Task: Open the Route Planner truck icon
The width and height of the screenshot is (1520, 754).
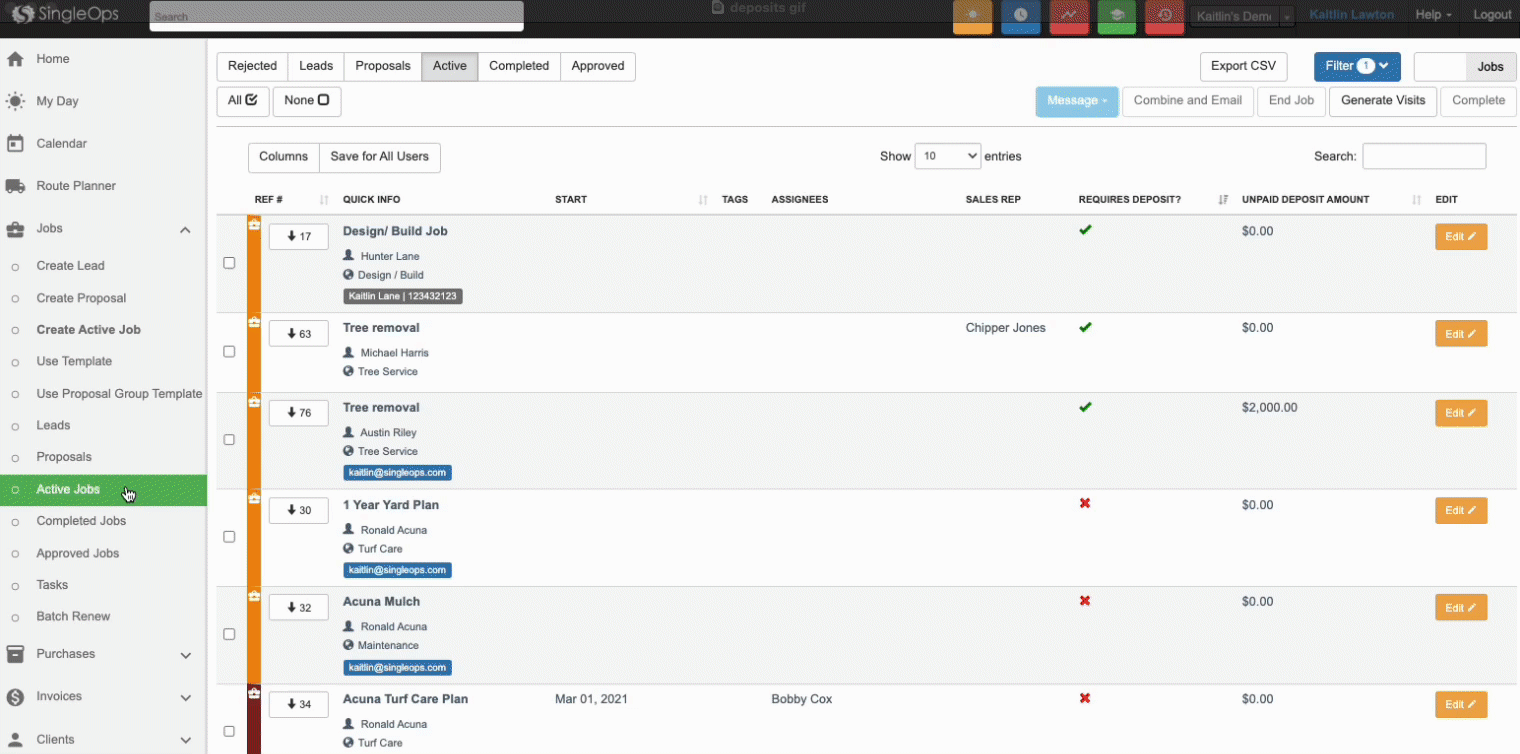Action: click(15, 186)
